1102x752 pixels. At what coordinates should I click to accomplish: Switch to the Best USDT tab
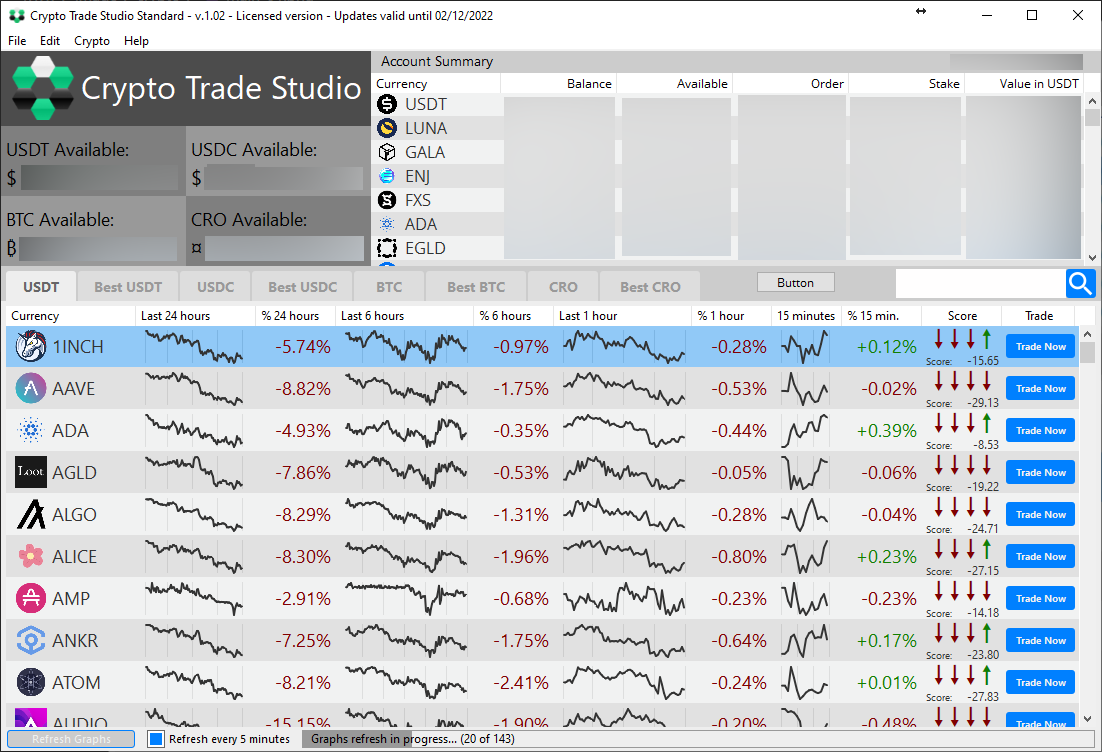point(128,287)
